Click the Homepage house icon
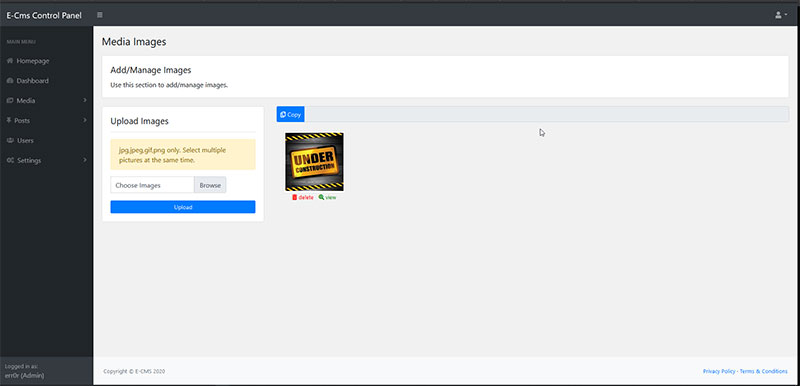 (x=10, y=61)
